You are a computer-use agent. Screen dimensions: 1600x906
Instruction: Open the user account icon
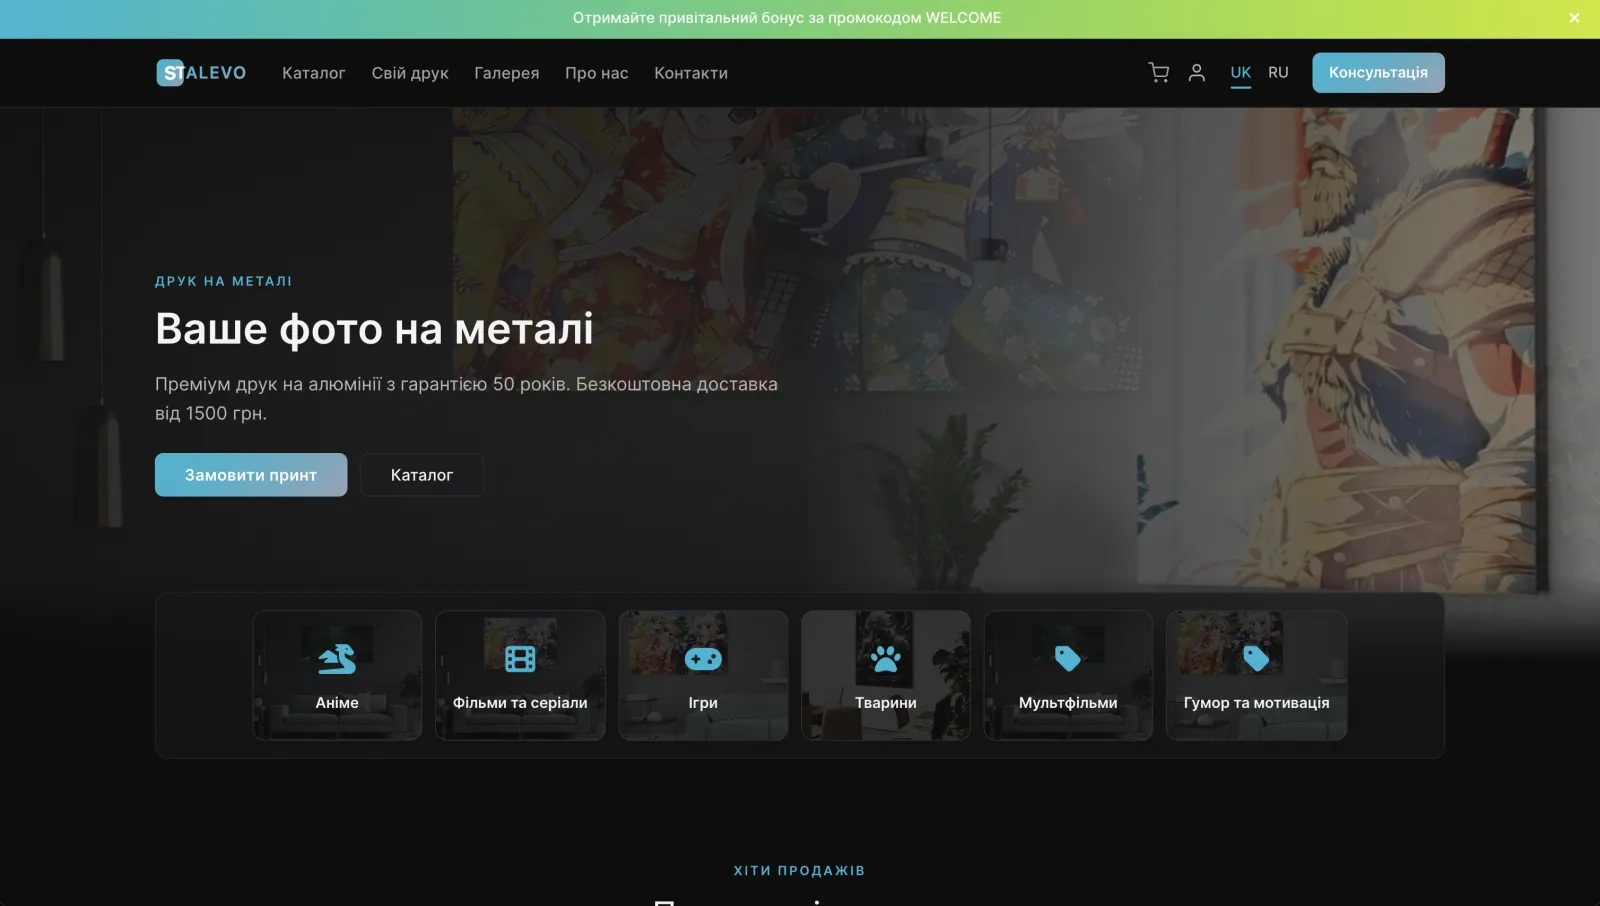point(1196,72)
